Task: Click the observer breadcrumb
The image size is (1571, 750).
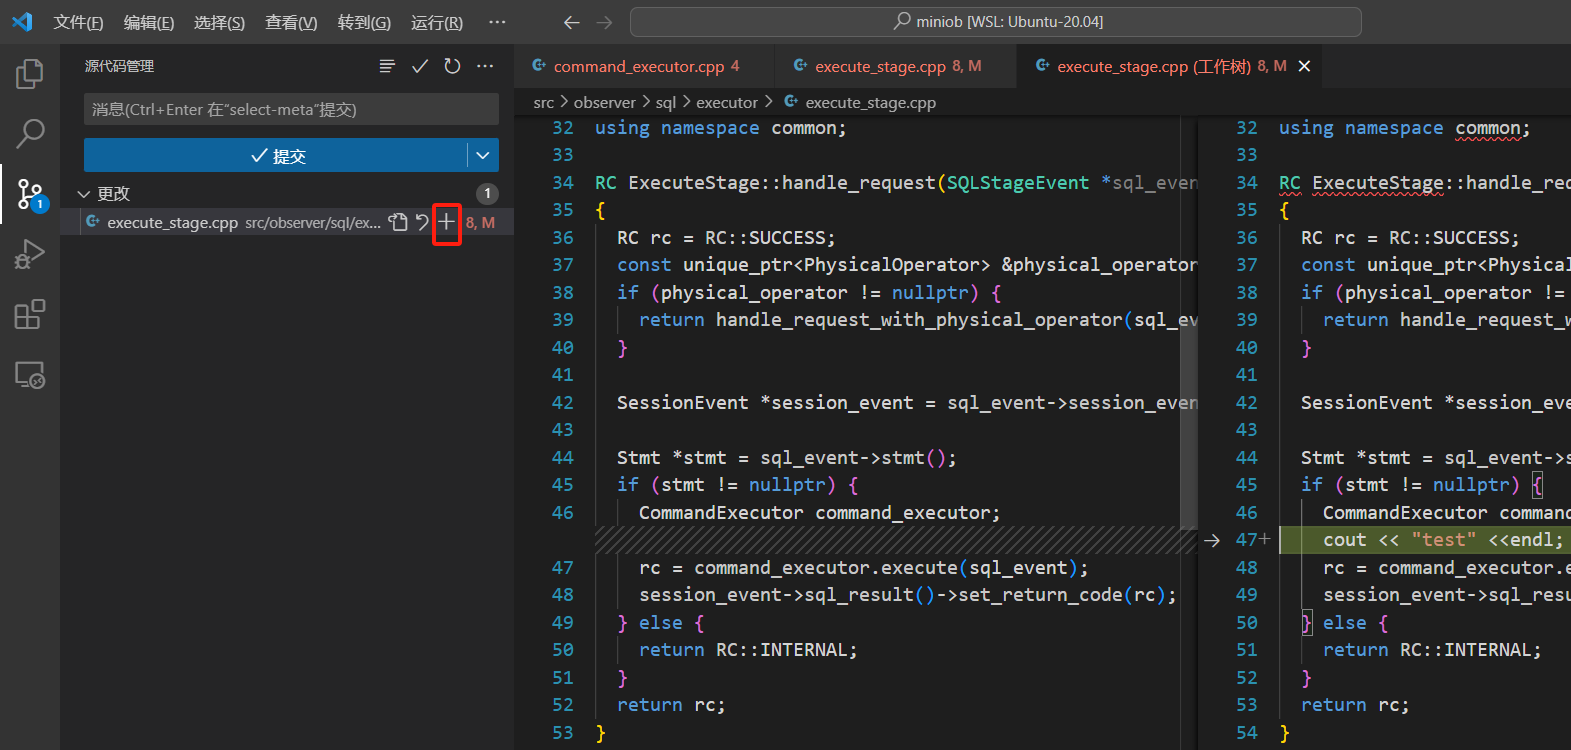Action: (604, 102)
